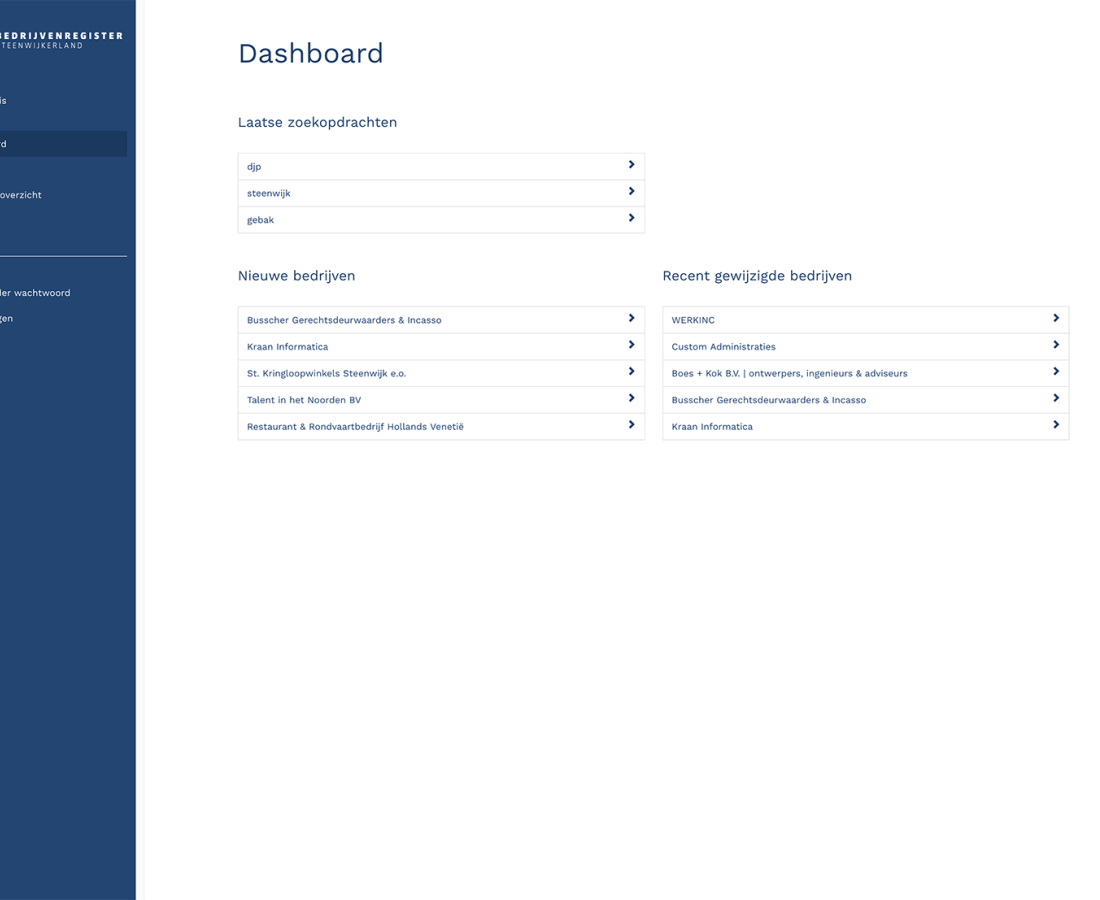
Task: Open the sidebar item ending in 'overzicht'
Action: pyautogui.click(x=21, y=195)
